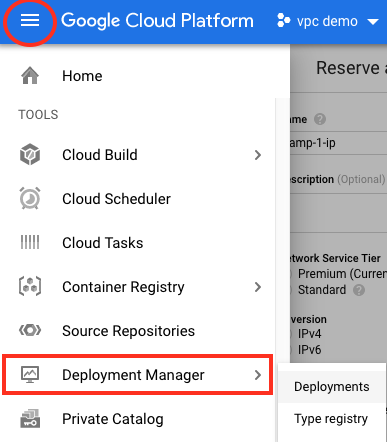
Task: Click the Source Repositories icon
Action: click(x=30, y=330)
